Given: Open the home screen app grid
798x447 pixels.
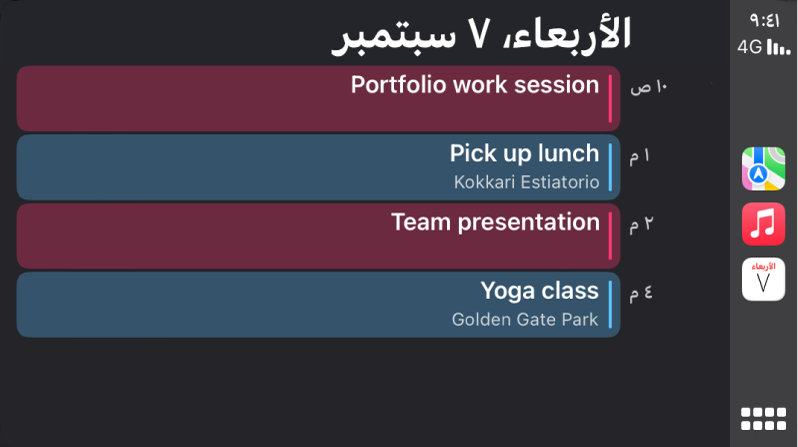Looking at the screenshot, I should (x=763, y=418).
